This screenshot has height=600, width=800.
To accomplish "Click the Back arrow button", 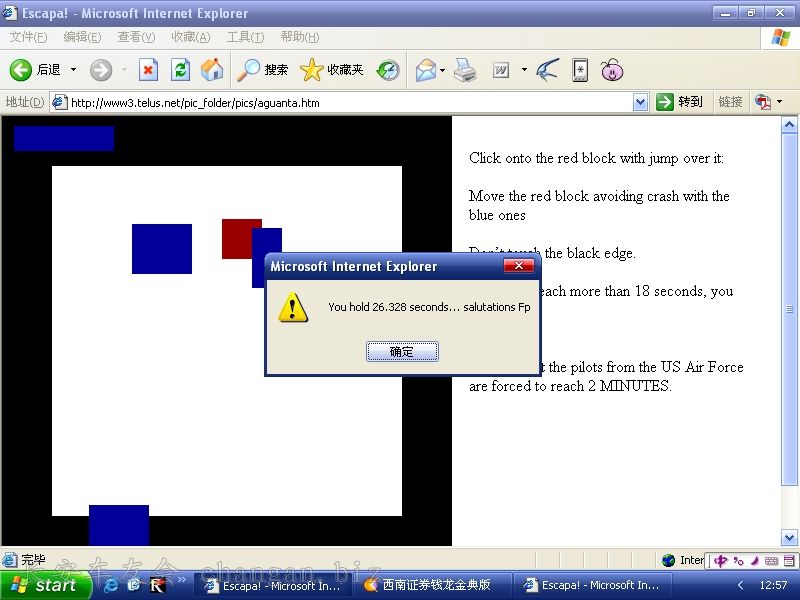I will point(22,70).
